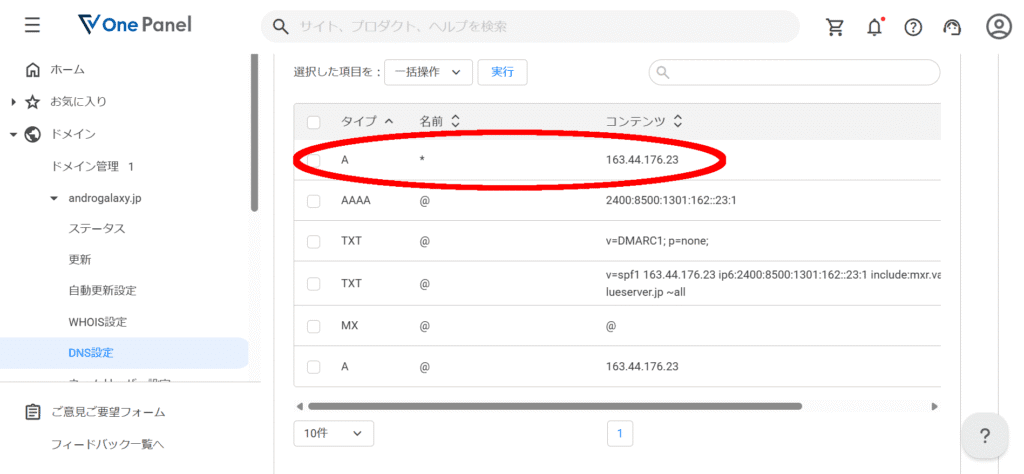Sort by コンテンツ column header
This screenshot has width=1024, height=474.
[x=644, y=121]
